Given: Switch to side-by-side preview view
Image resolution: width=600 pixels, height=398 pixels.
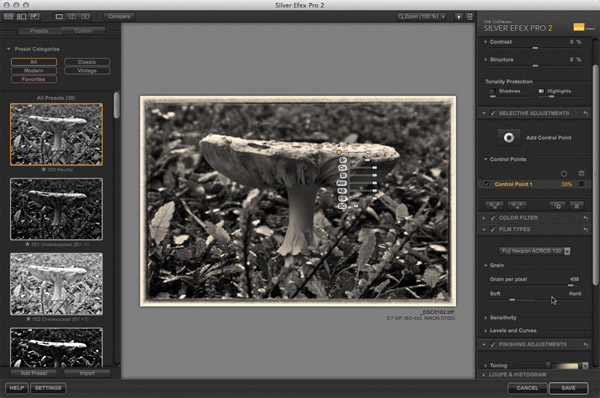Looking at the screenshot, I should (85, 16).
